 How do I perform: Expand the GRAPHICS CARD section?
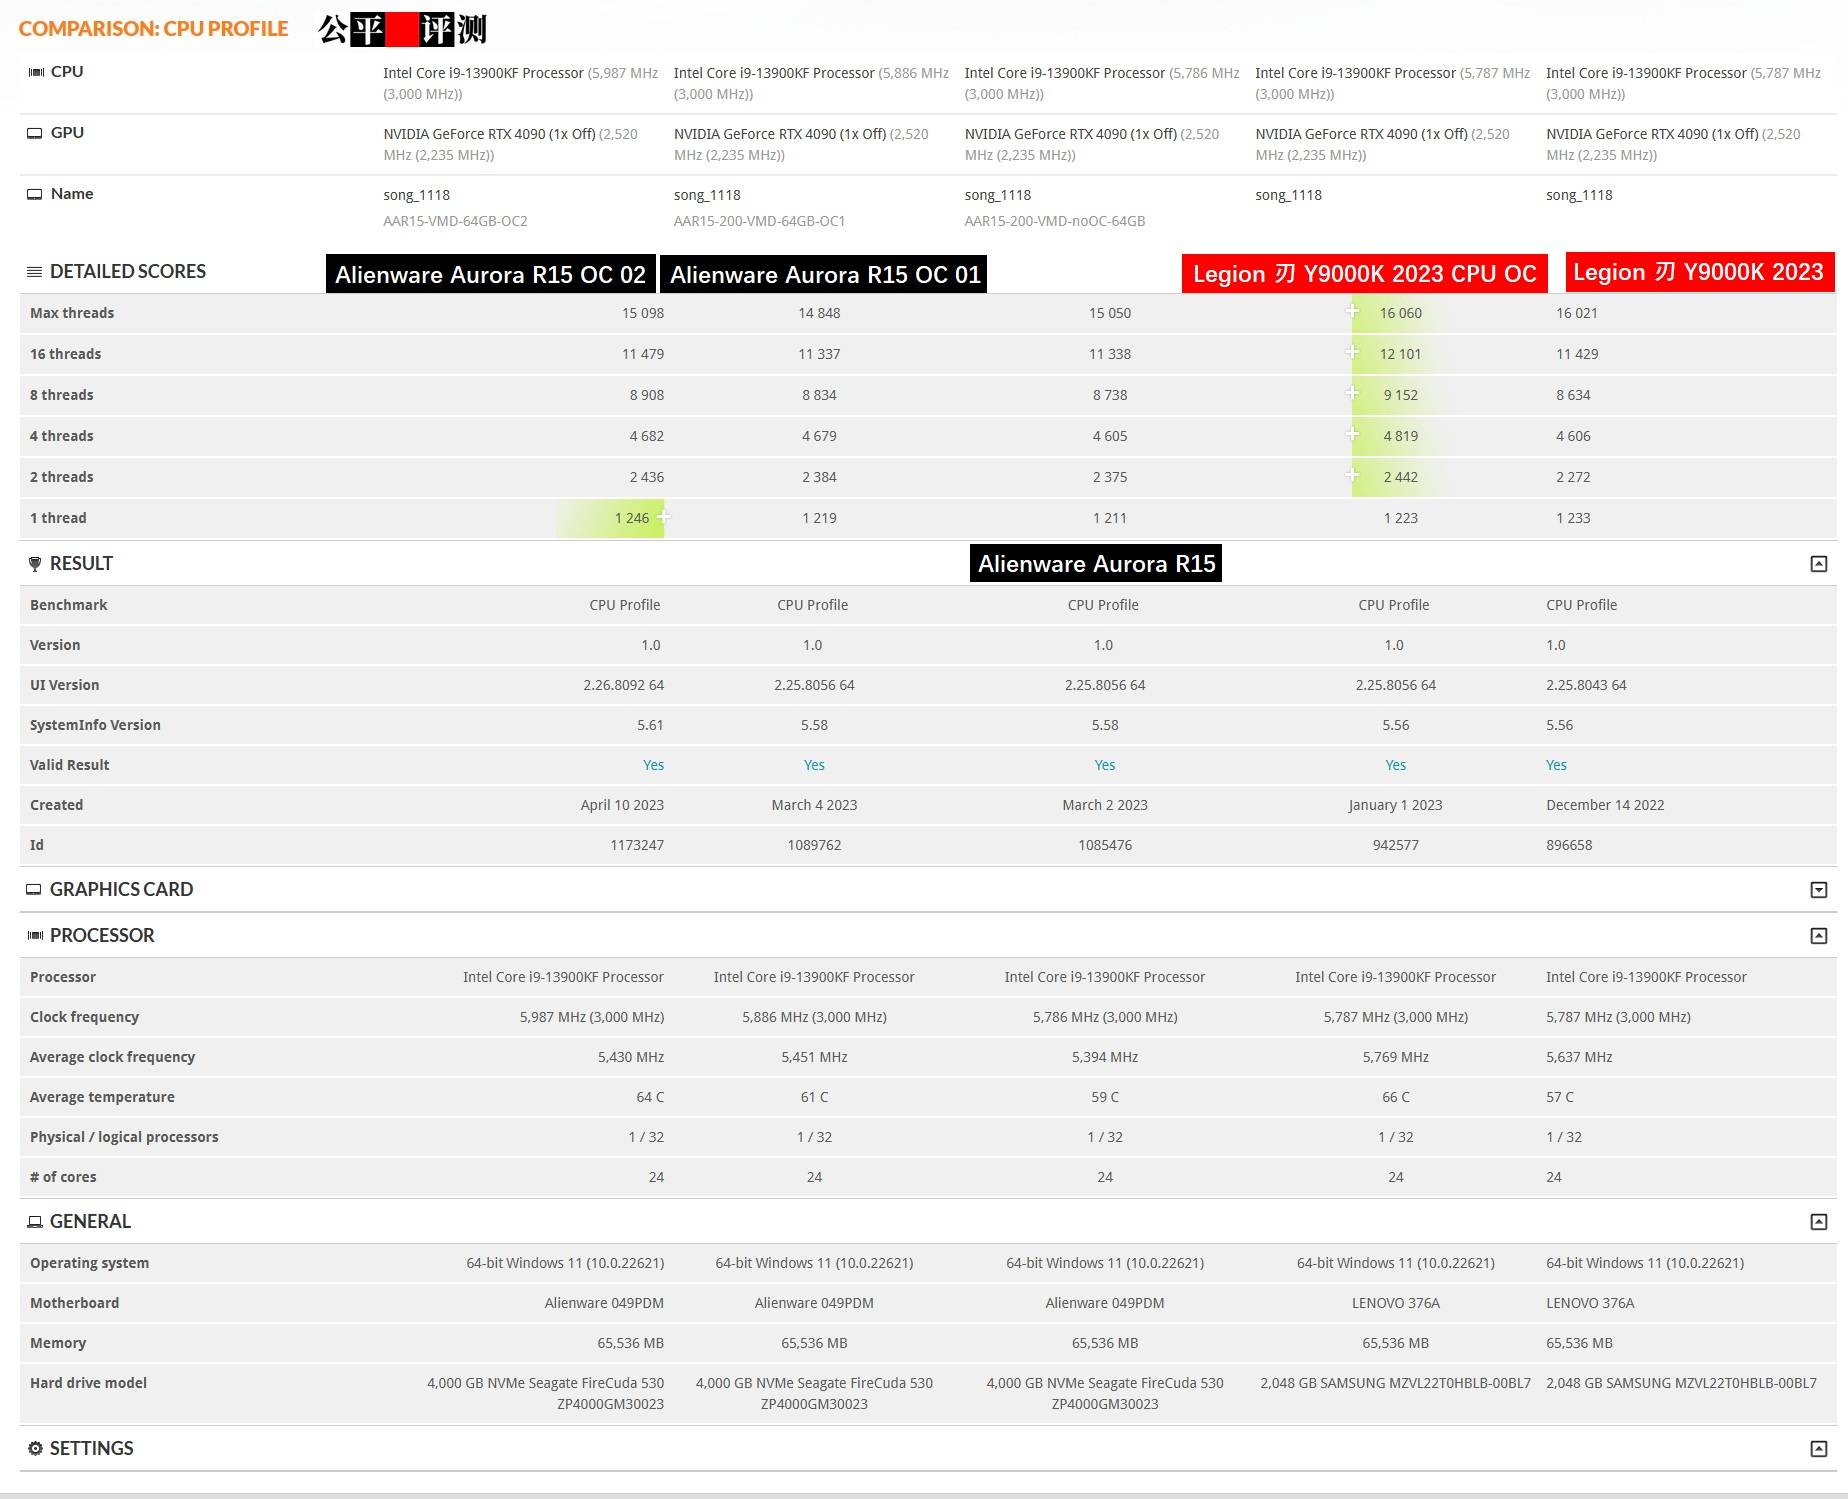[x=1819, y=890]
